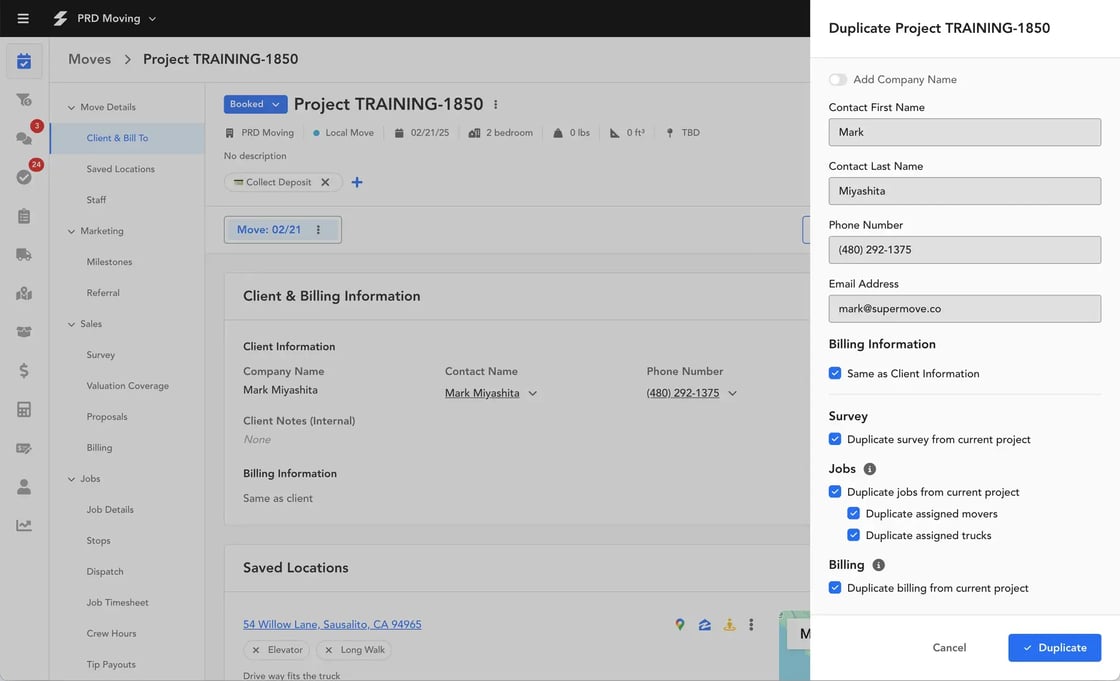Open the calendar Moves sidebar icon

(x=24, y=61)
